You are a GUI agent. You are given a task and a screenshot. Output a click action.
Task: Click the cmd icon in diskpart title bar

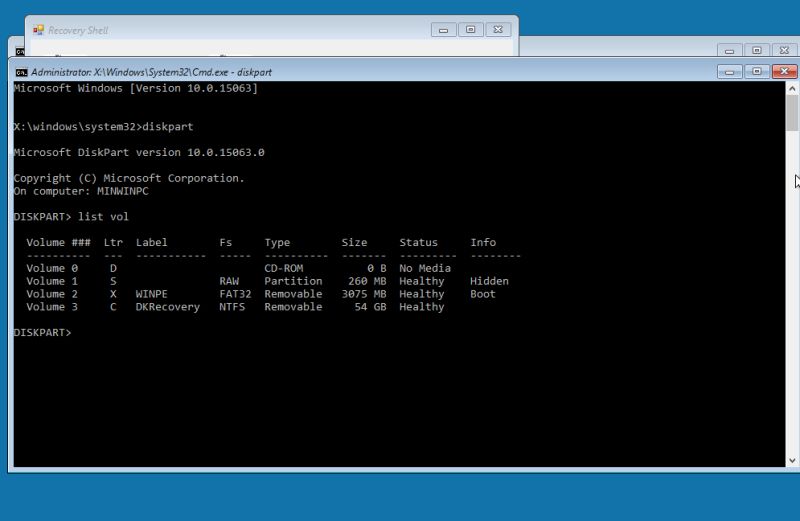click(21, 72)
